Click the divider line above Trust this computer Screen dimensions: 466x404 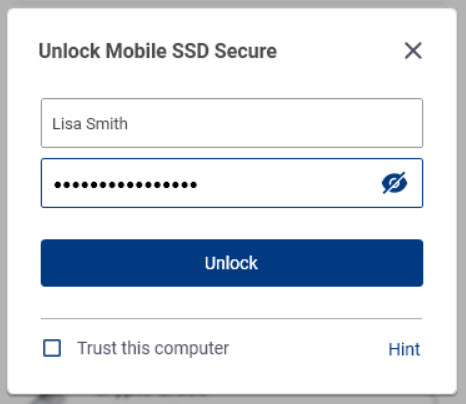click(x=232, y=319)
